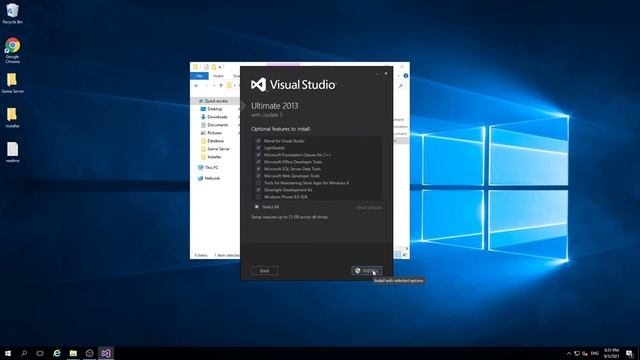This screenshot has height=360, width=640.
Task: Click the Reset Defaults link
Action: click(x=369, y=207)
